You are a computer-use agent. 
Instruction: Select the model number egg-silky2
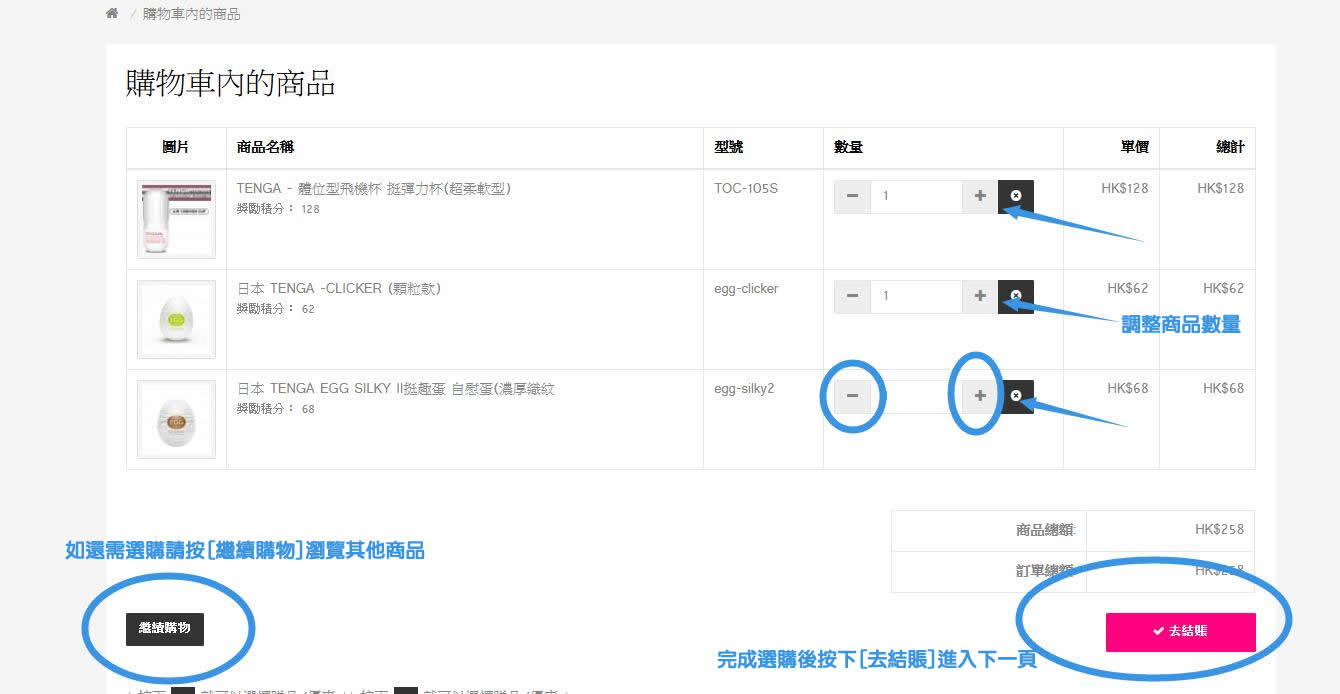tap(744, 388)
